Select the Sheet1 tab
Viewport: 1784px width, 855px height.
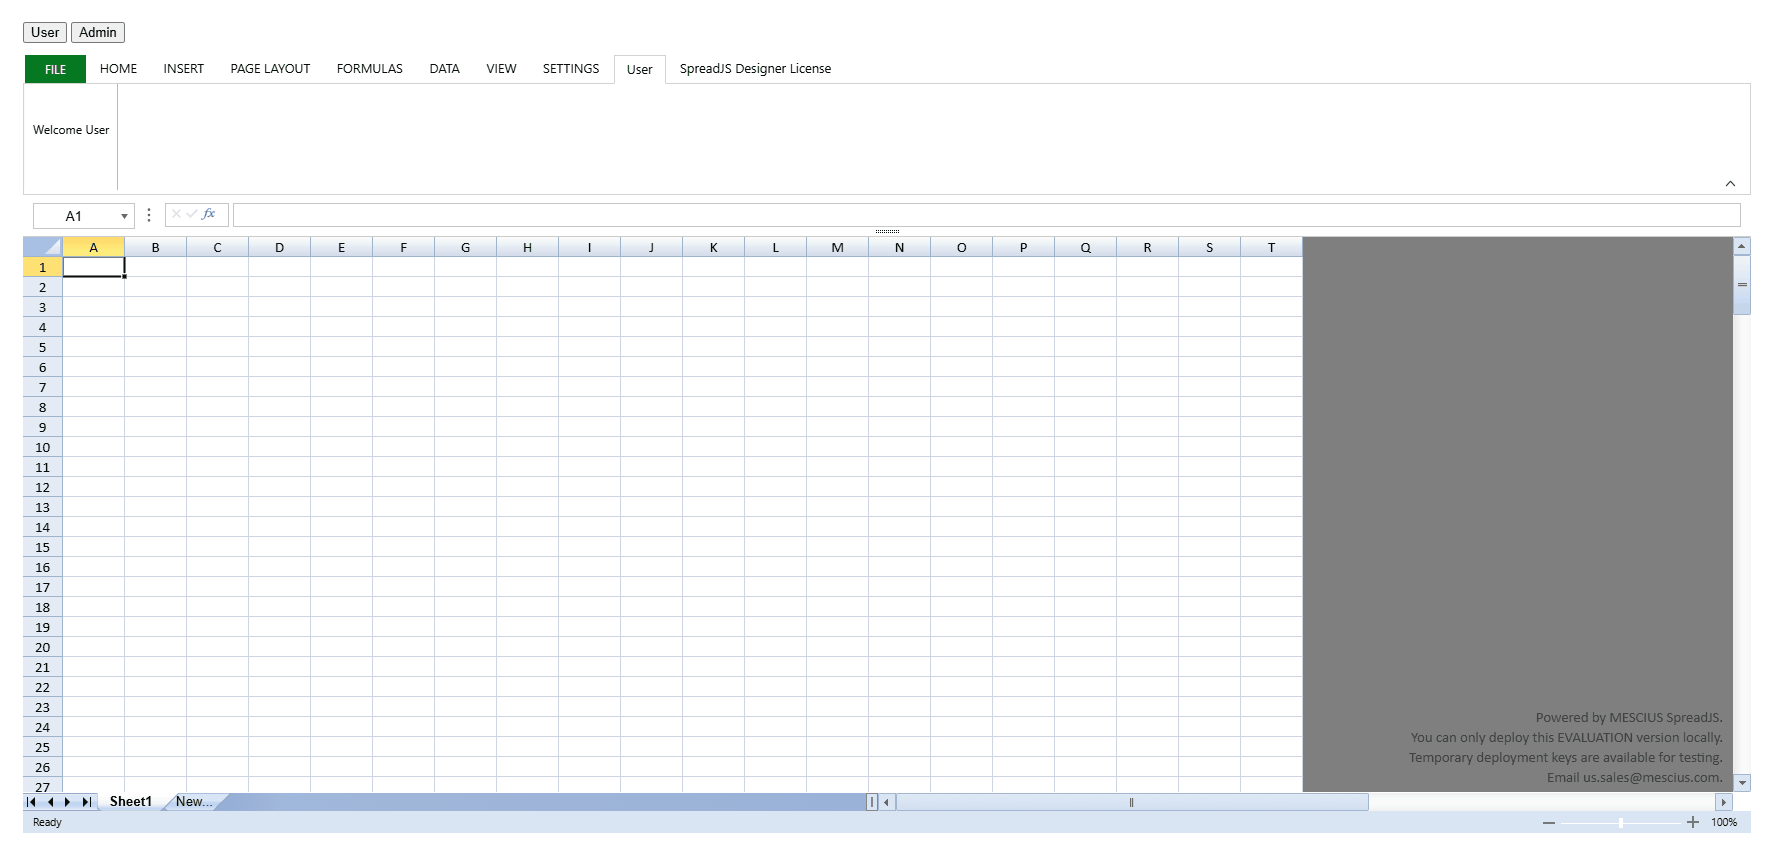[131, 801]
